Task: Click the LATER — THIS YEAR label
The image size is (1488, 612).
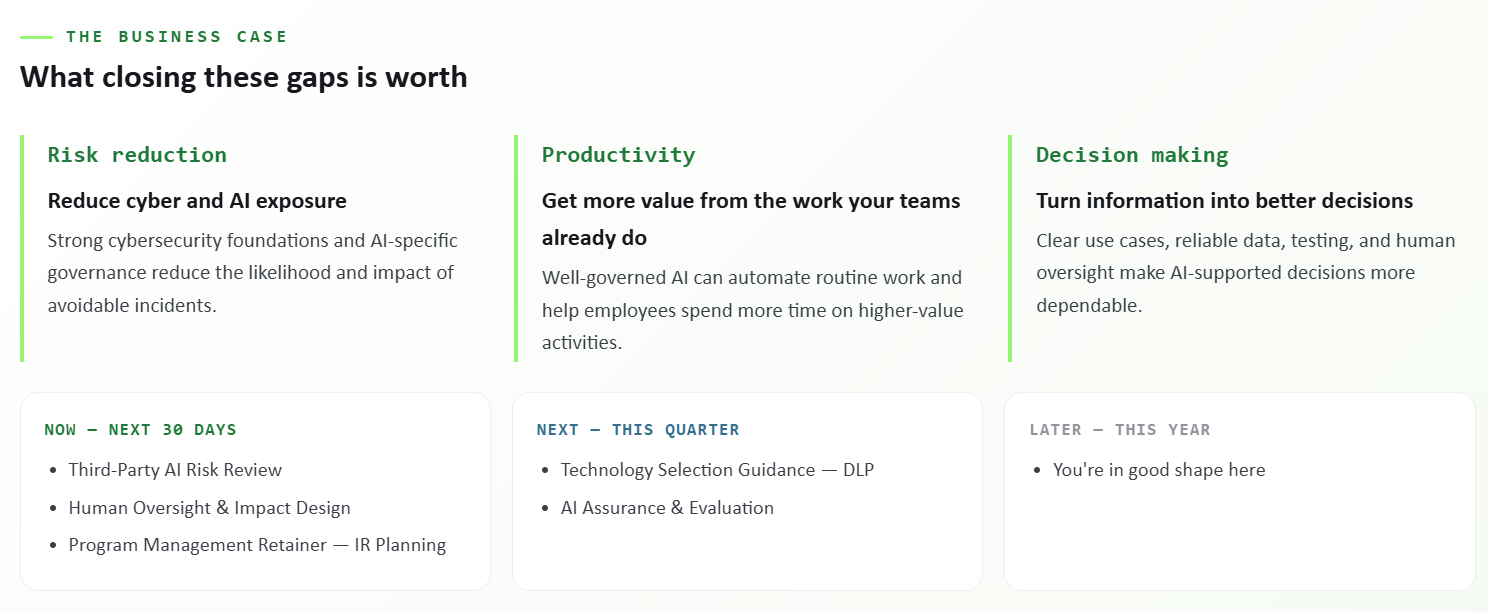Action: click(x=1120, y=430)
